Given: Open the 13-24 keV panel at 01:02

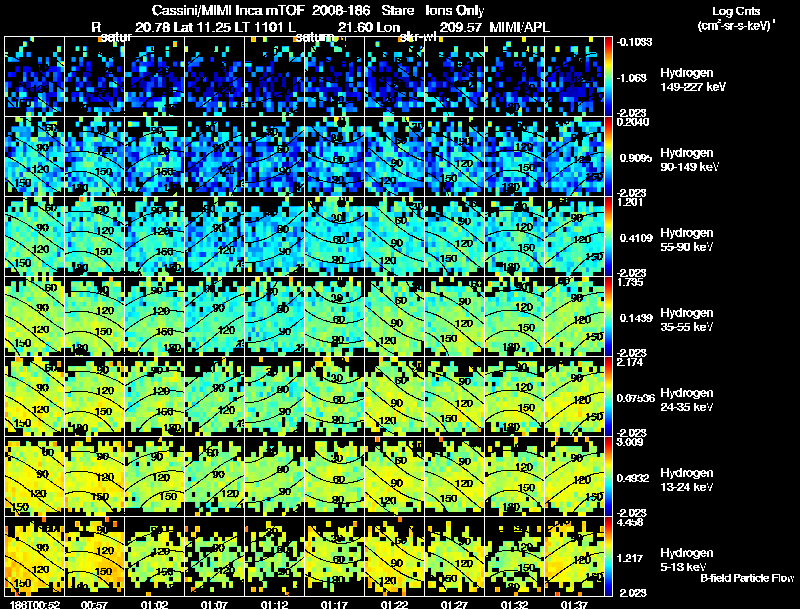Looking at the screenshot, I should [x=155, y=476].
